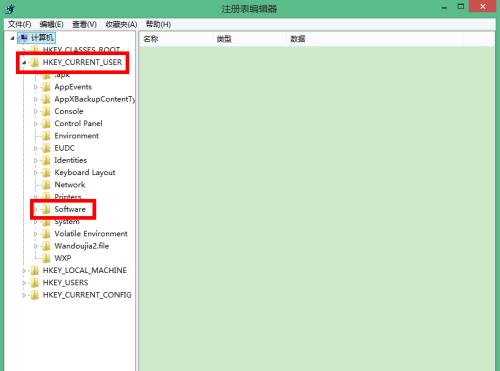Click the AppEvents folder icon
This screenshot has height=371, width=500.
(46, 87)
